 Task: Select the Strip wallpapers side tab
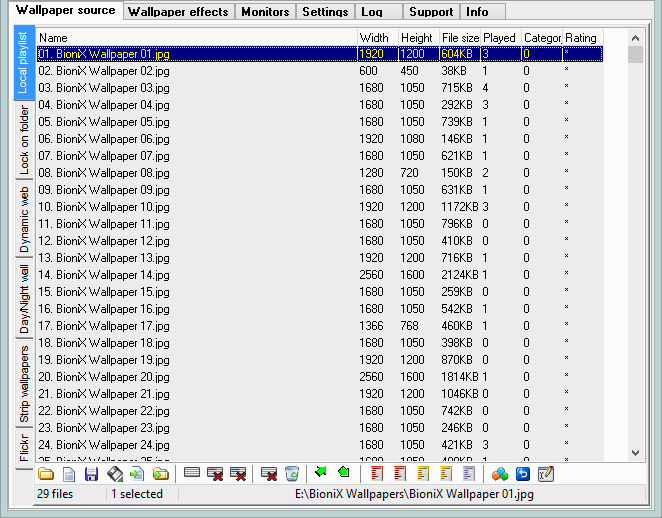point(24,384)
